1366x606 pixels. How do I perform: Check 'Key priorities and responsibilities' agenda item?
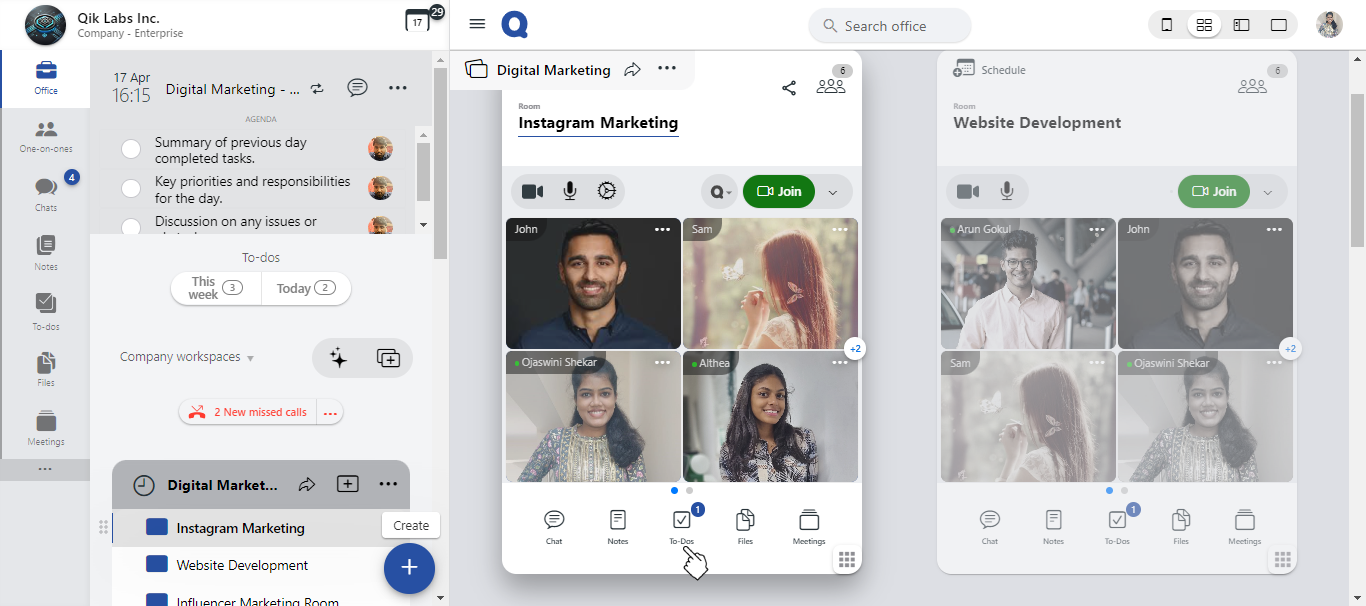pos(131,189)
